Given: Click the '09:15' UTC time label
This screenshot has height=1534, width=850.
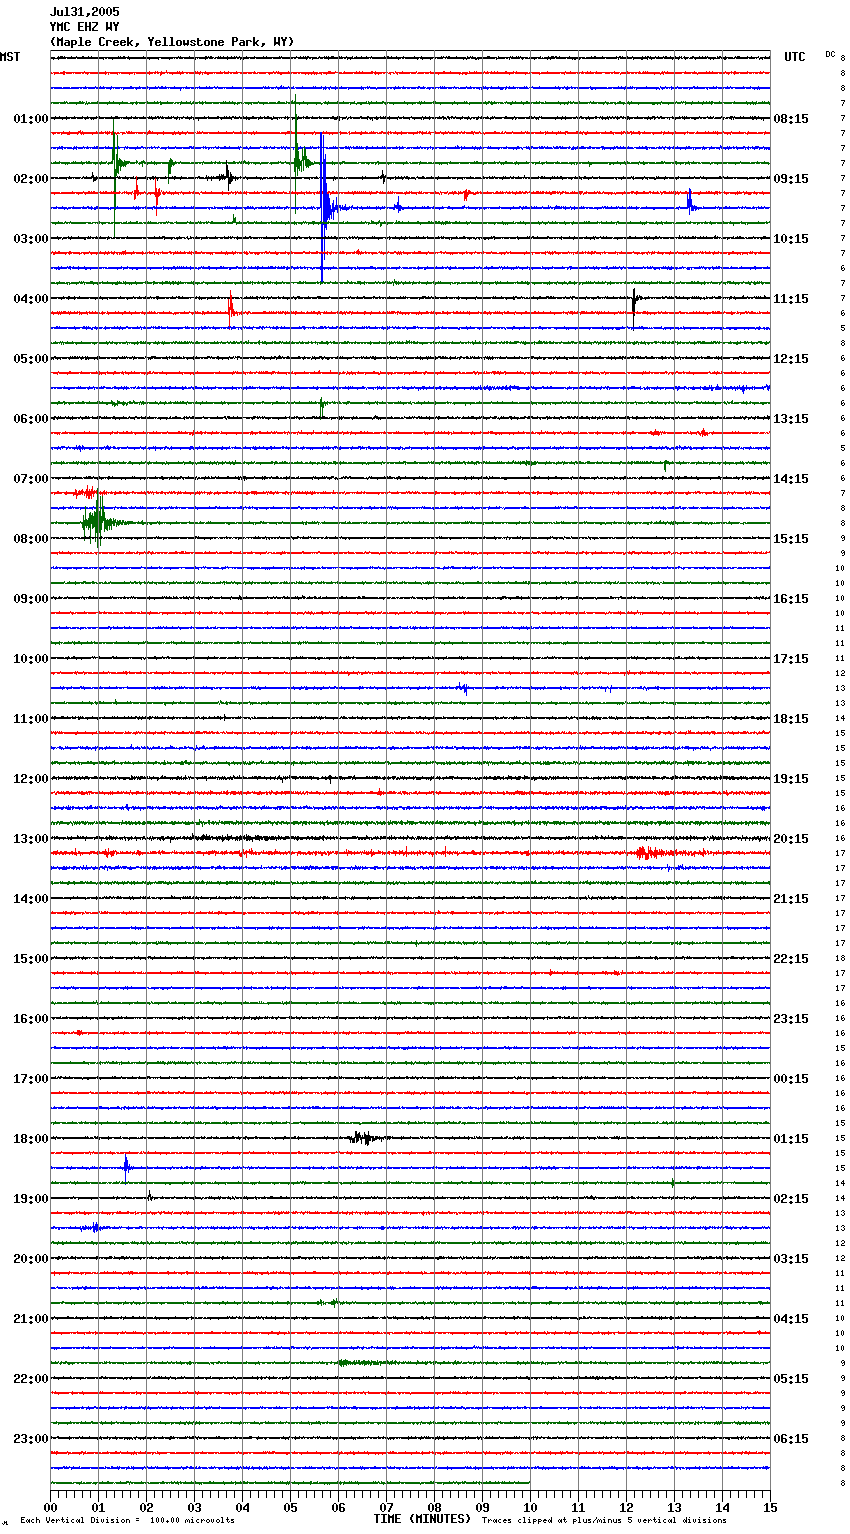Looking at the screenshot, I should (x=791, y=179).
